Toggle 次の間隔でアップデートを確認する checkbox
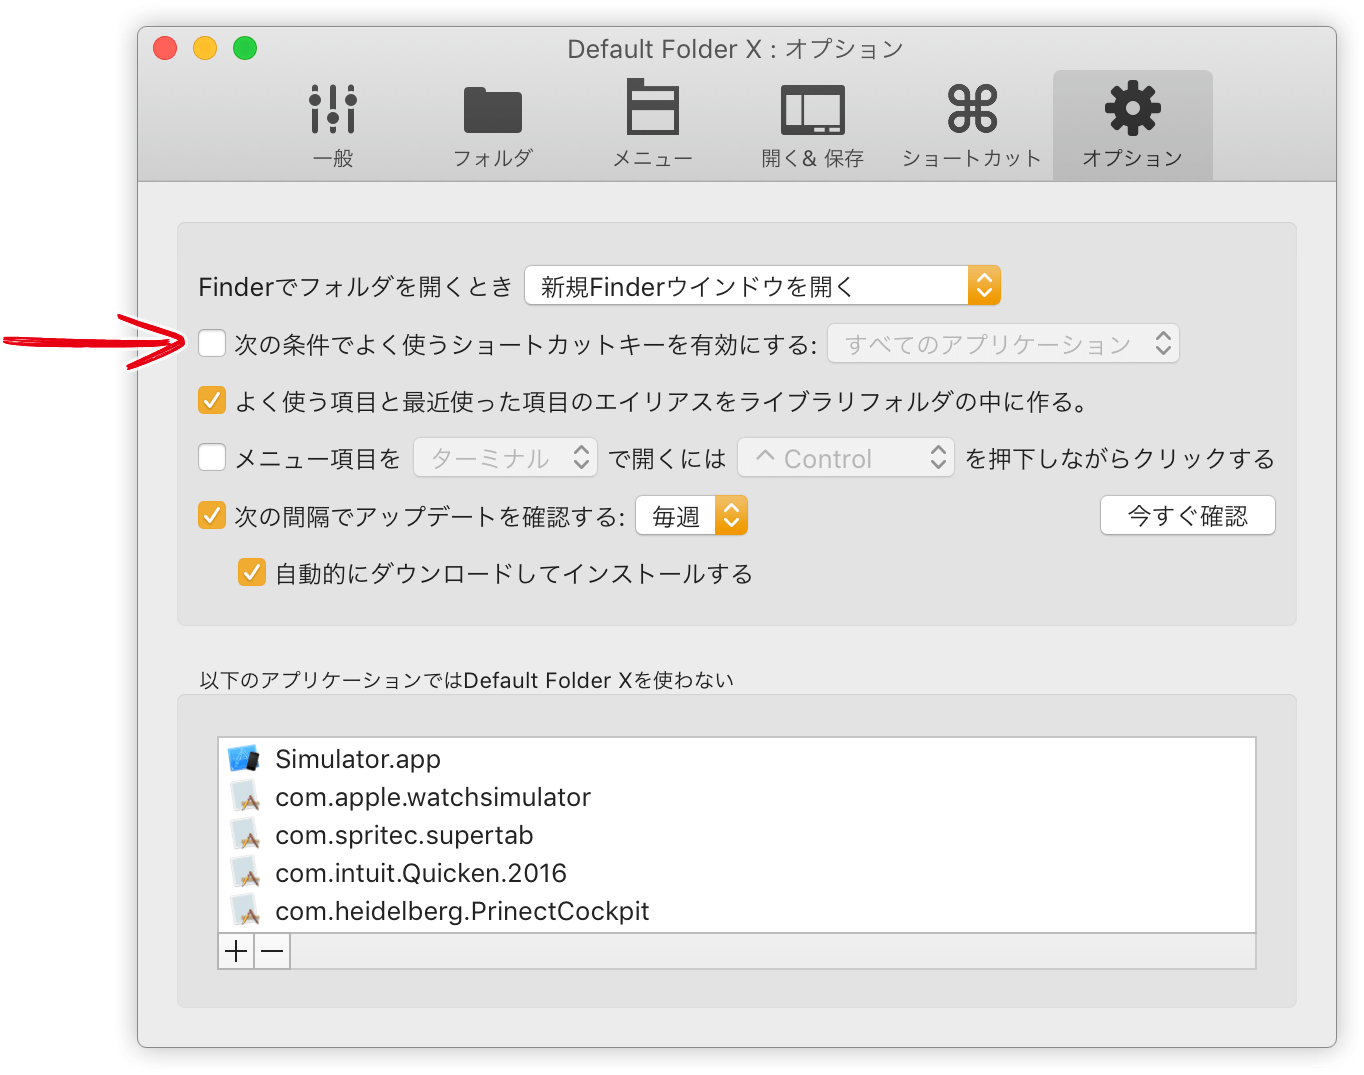This screenshot has height=1075, width=1364. tap(212, 516)
